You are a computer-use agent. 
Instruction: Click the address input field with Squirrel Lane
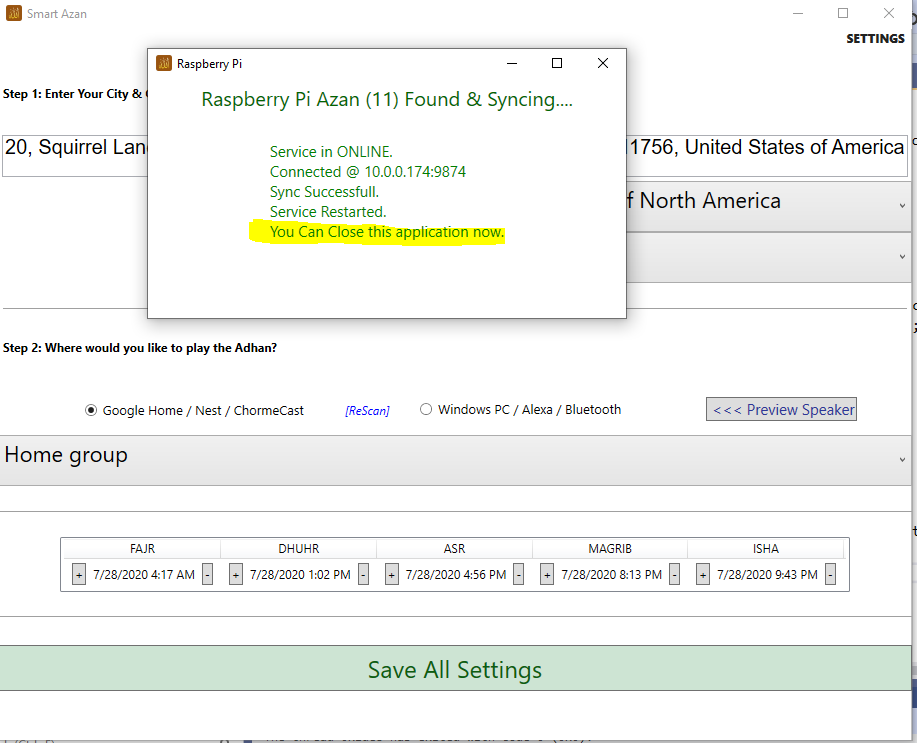coord(455,155)
